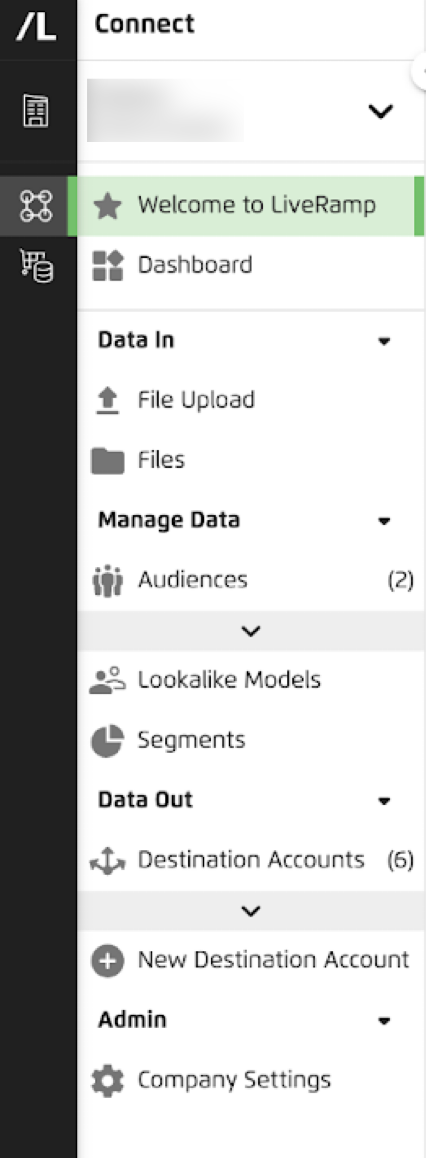Image resolution: width=426 pixels, height=1158 pixels.
Task: Click the Destination Accounts anchor icon
Action: 108,861
